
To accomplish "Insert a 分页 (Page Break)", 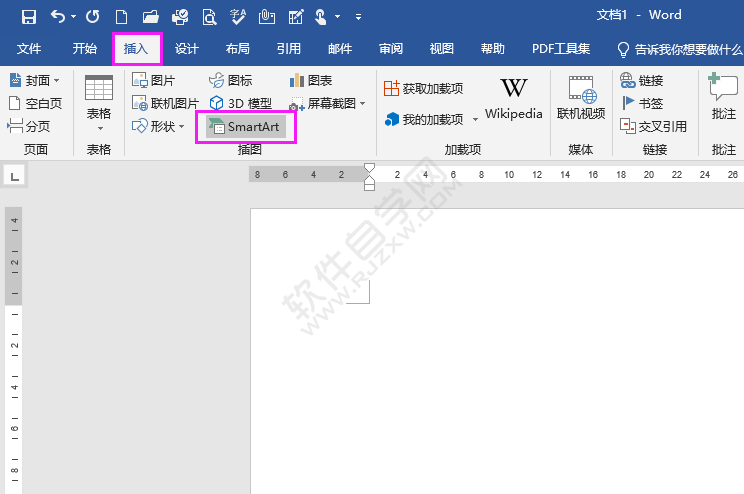I will (x=29, y=126).
